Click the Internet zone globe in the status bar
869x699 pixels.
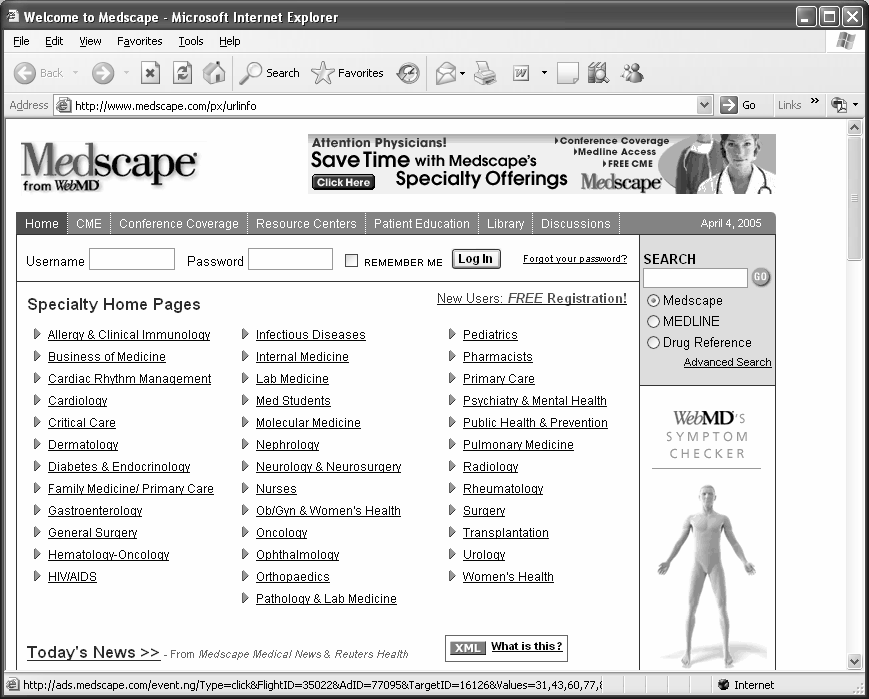(x=723, y=685)
